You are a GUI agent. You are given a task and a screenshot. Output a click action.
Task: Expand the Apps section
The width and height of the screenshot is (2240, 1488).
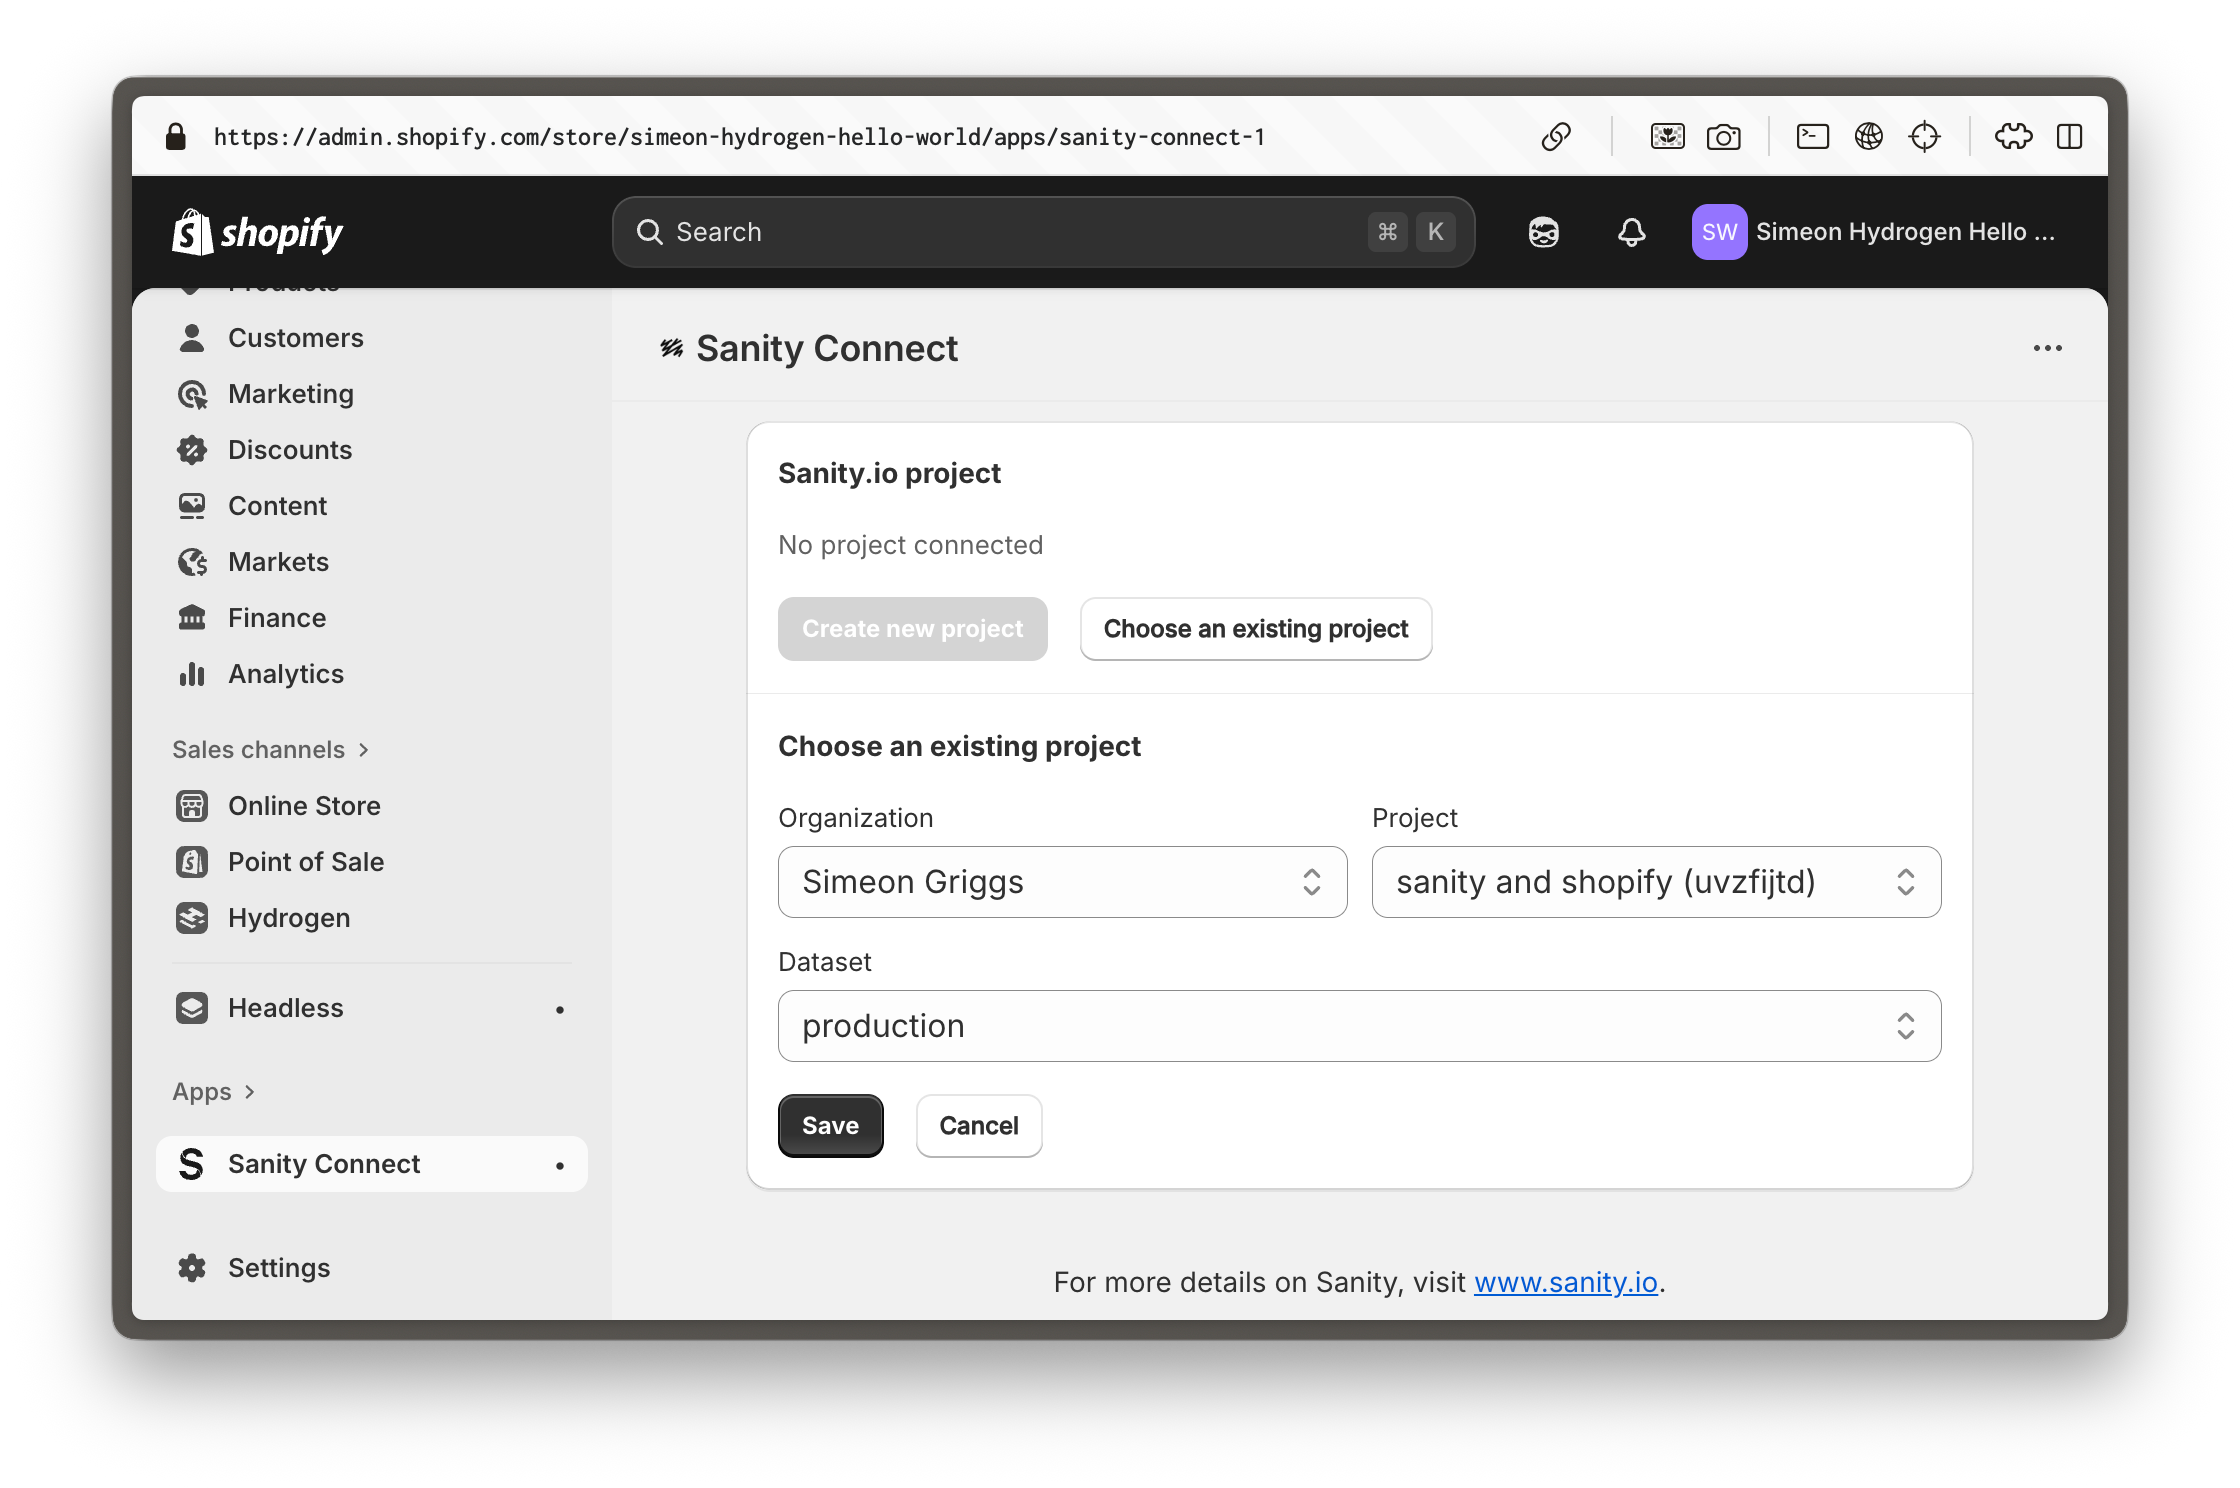(x=214, y=1092)
